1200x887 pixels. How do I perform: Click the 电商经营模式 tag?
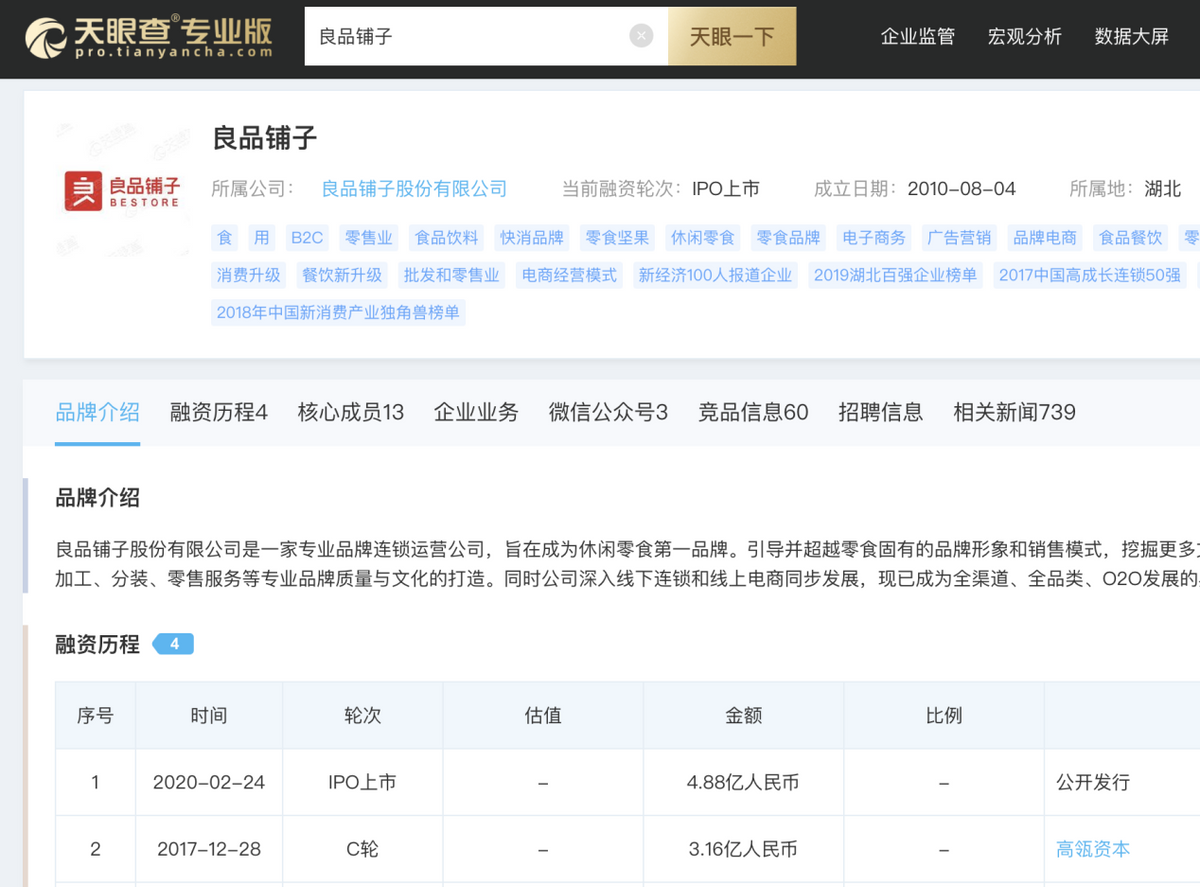coord(569,275)
